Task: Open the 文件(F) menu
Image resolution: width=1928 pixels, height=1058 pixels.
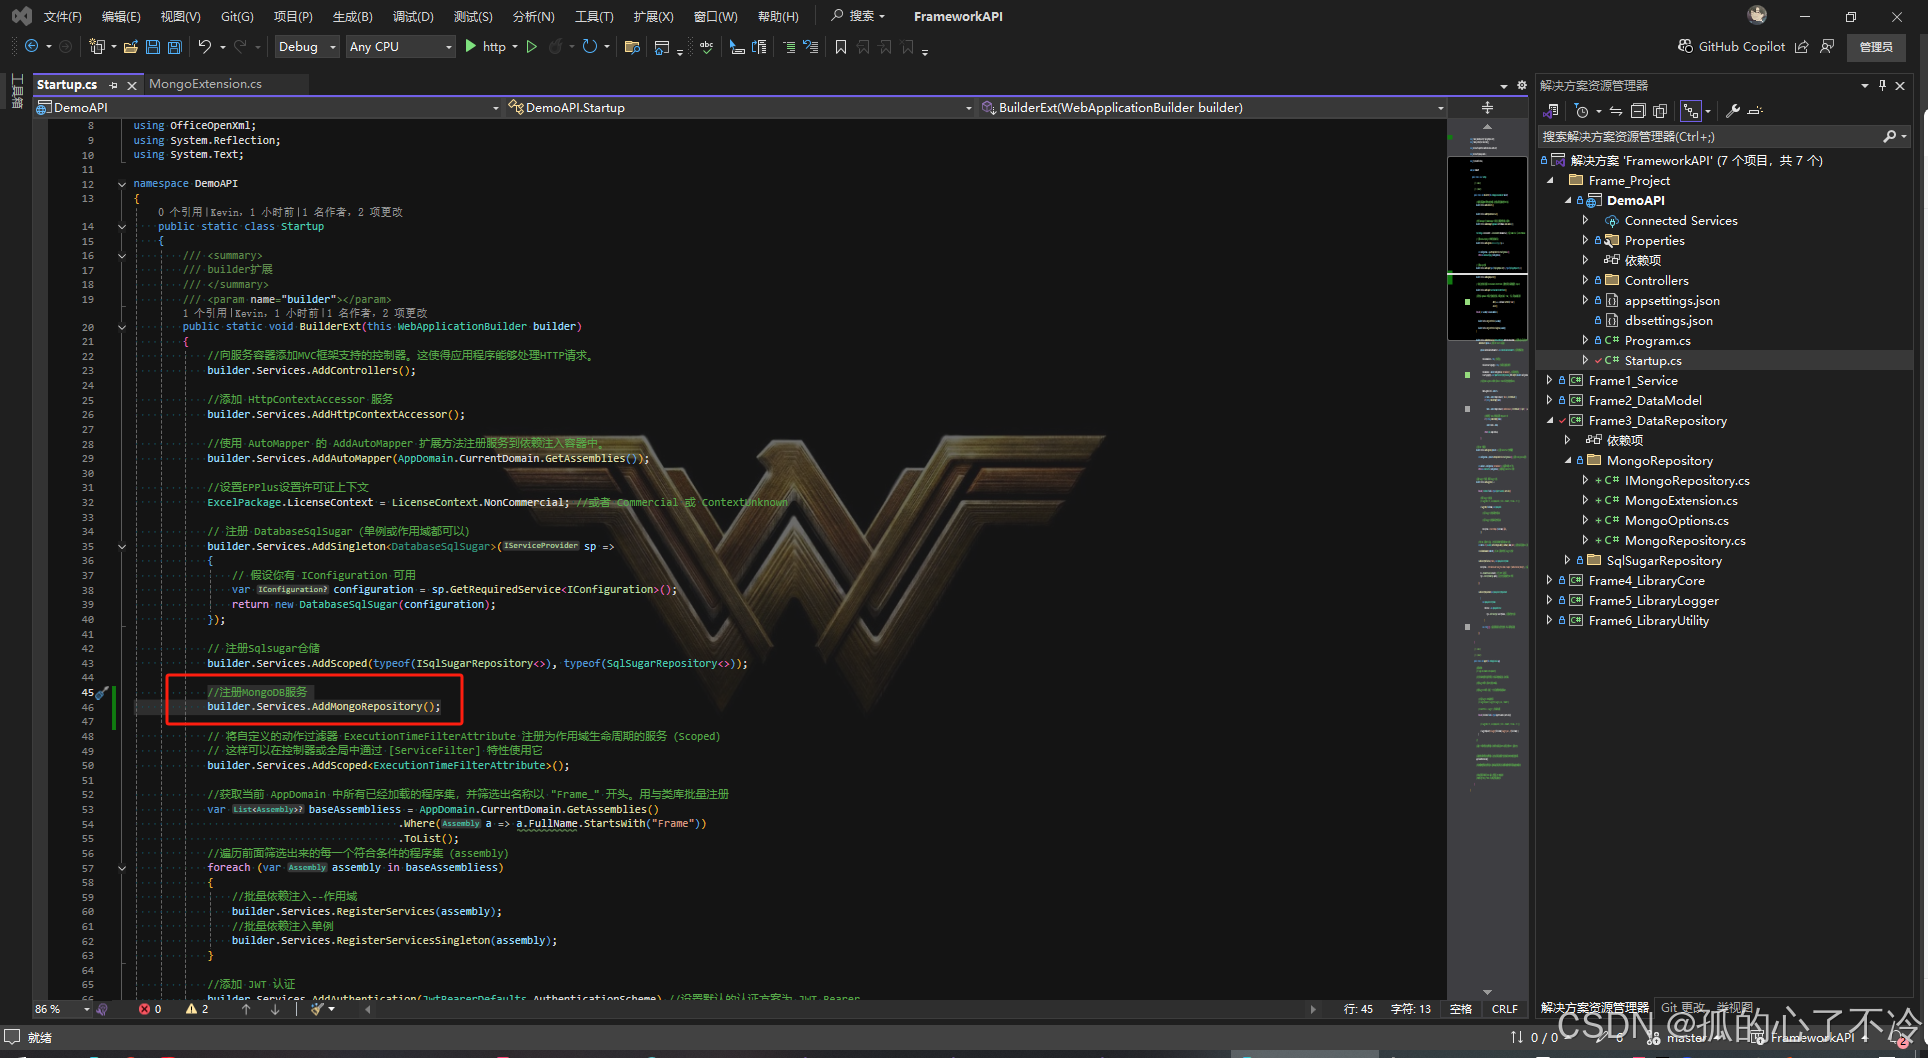Action: [x=63, y=16]
